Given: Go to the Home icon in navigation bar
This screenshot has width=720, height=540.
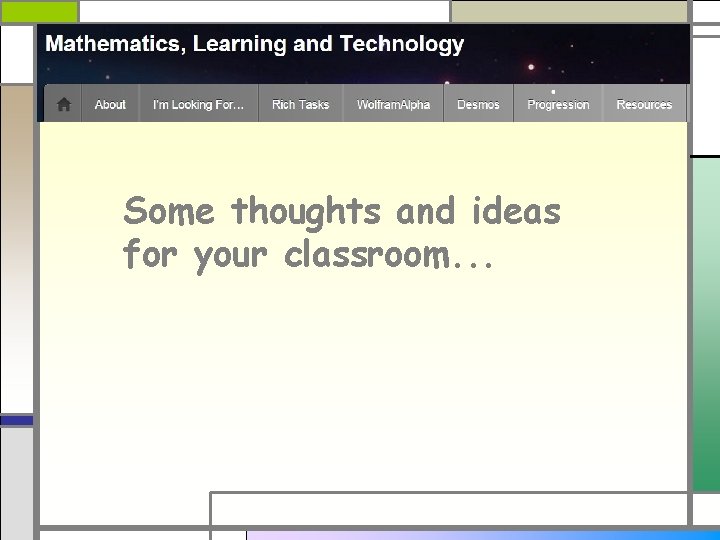Looking at the screenshot, I should [64, 104].
